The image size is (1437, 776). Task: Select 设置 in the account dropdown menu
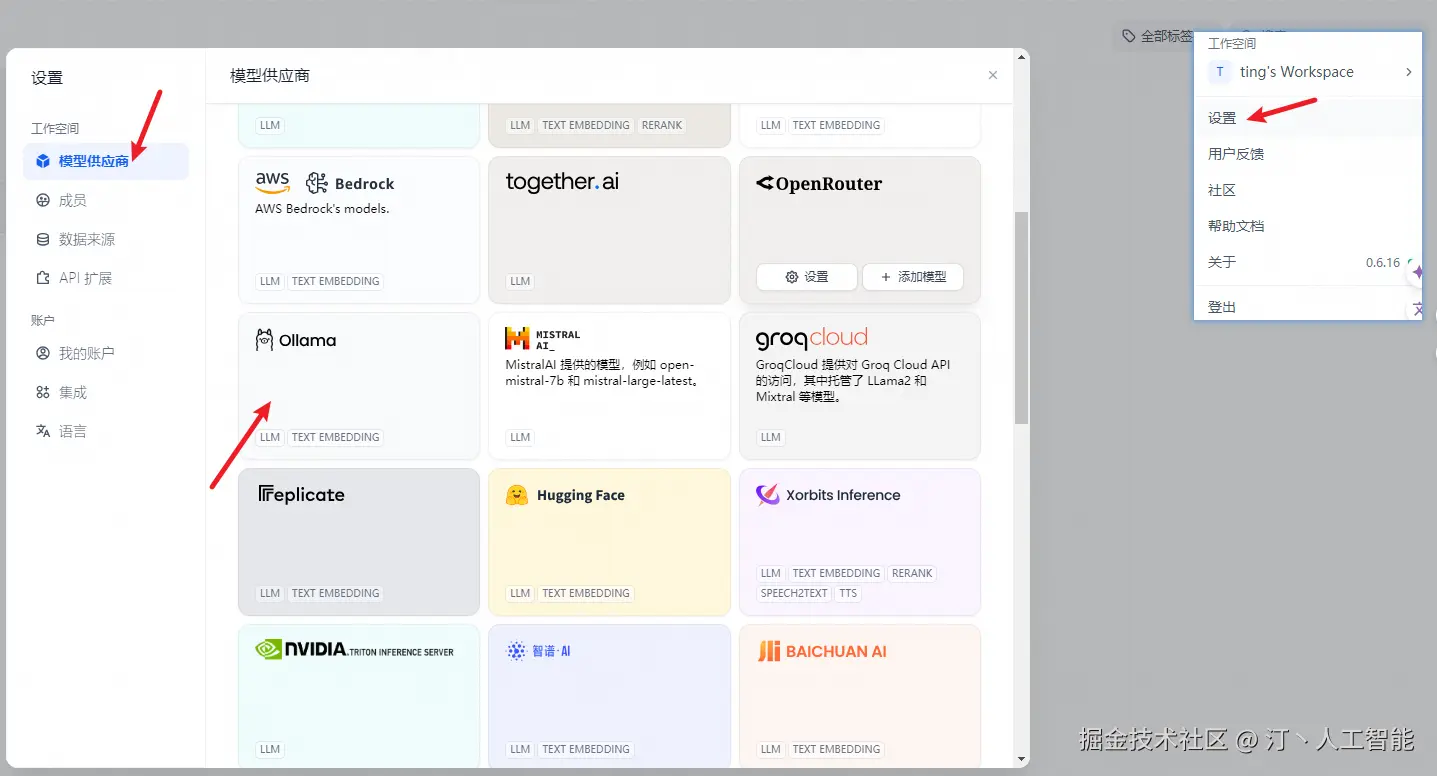point(1308,118)
